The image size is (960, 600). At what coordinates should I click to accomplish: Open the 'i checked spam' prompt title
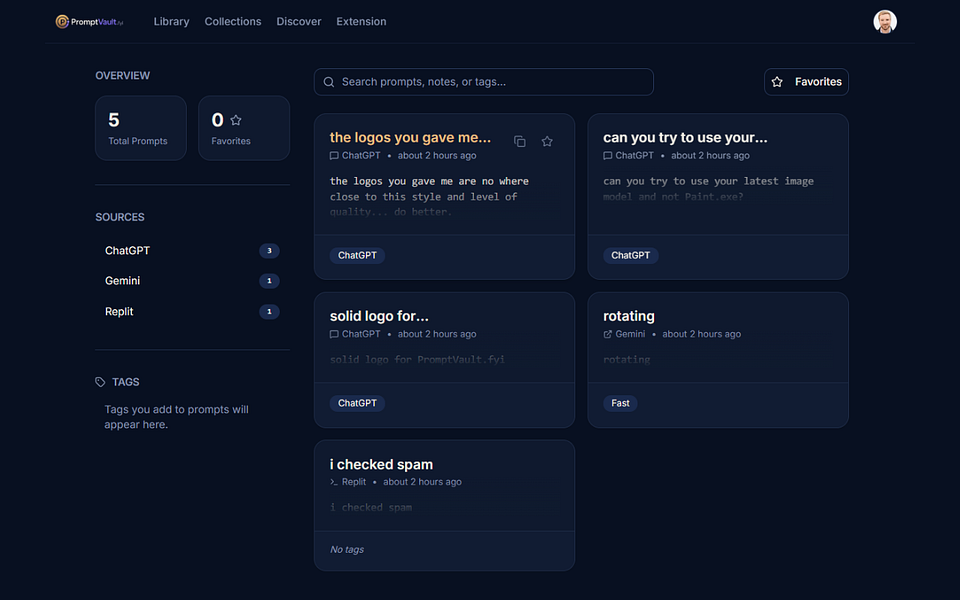pyautogui.click(x=381, y=465)
